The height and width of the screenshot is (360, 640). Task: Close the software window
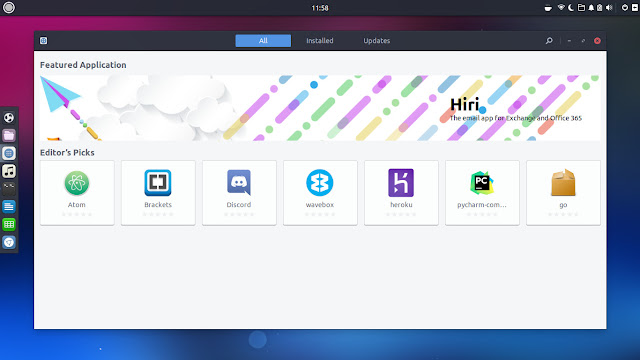[x=597, y=41]
